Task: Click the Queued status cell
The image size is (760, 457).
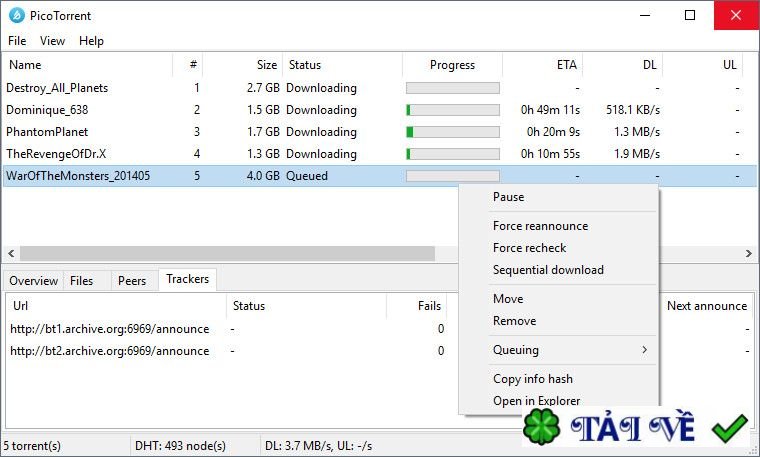Action: tap(307, 176)
